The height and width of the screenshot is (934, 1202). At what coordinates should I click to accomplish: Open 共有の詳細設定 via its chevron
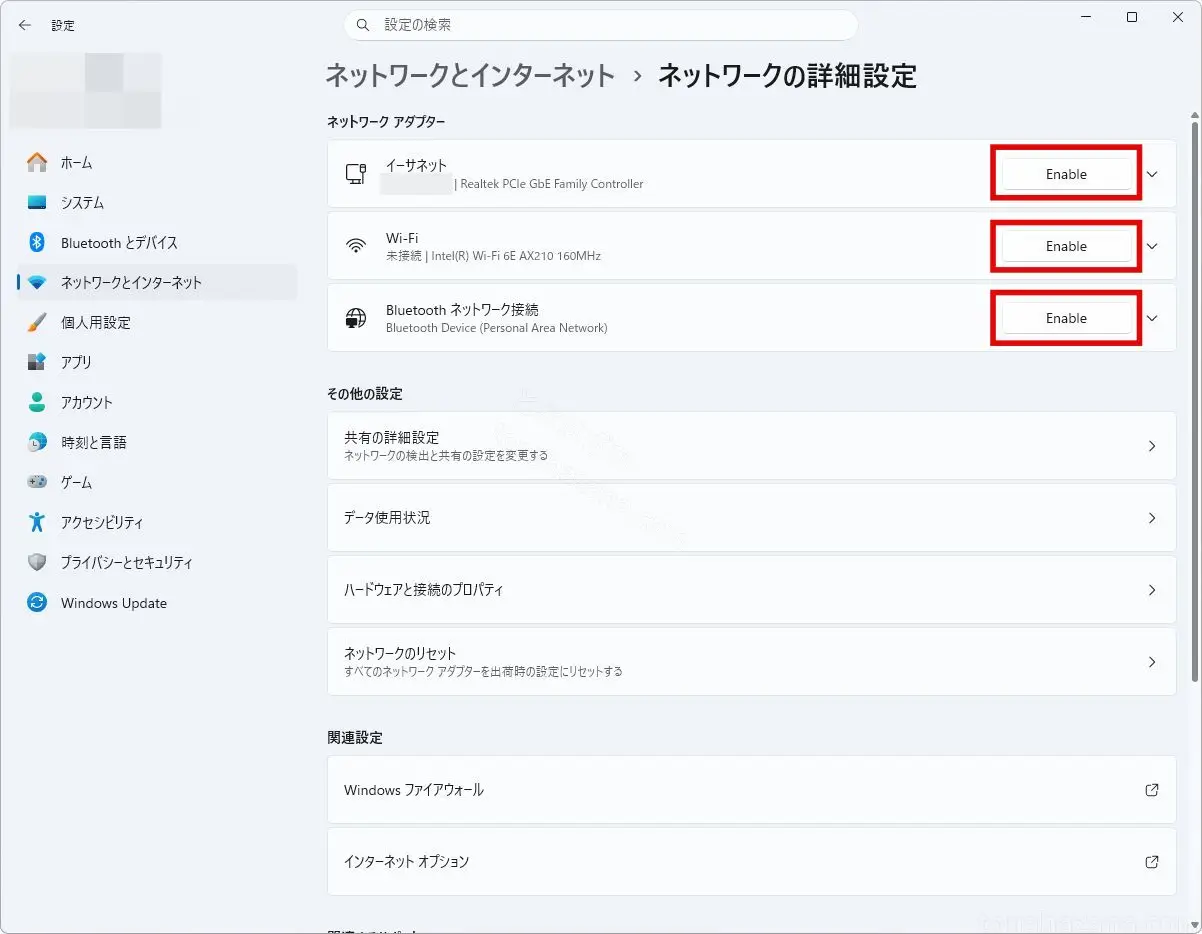[1152, 446]
